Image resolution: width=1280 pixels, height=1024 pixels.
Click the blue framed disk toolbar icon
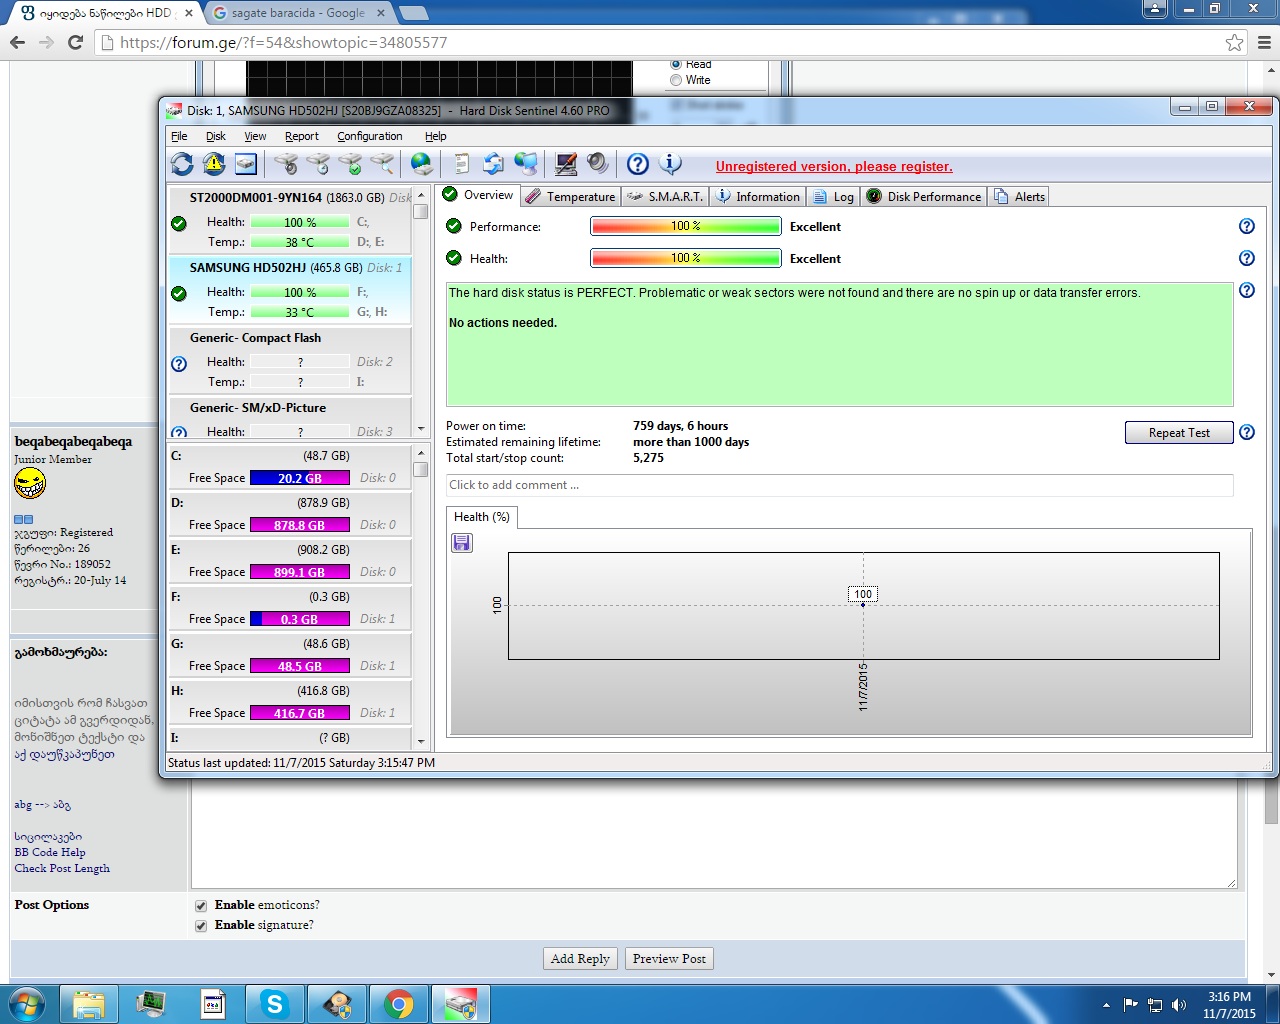pyautogui.click(x=246, y=164)
